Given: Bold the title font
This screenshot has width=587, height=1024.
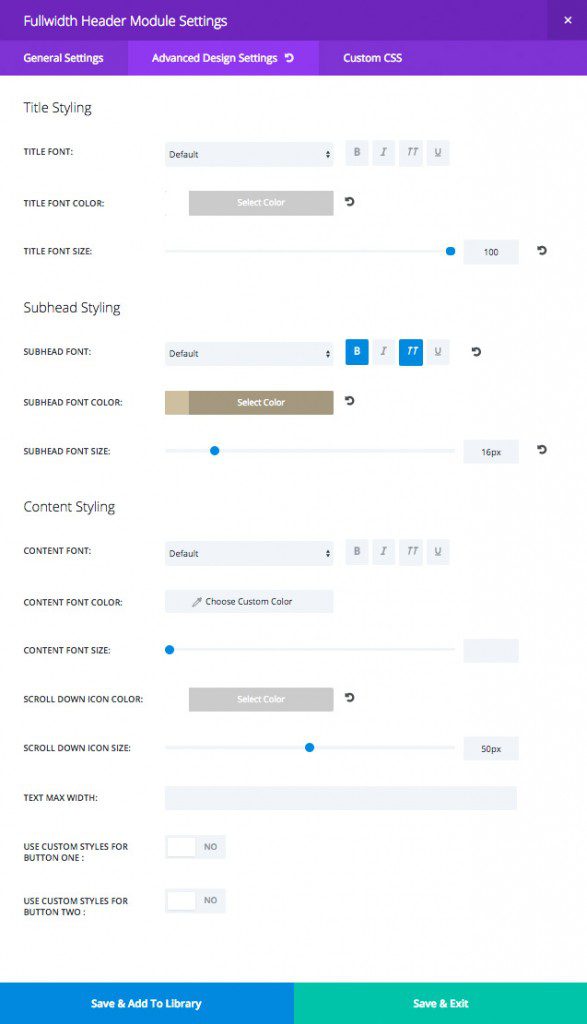Looking at the screenshot, I should pyautogui.click(x=356, y=152).
